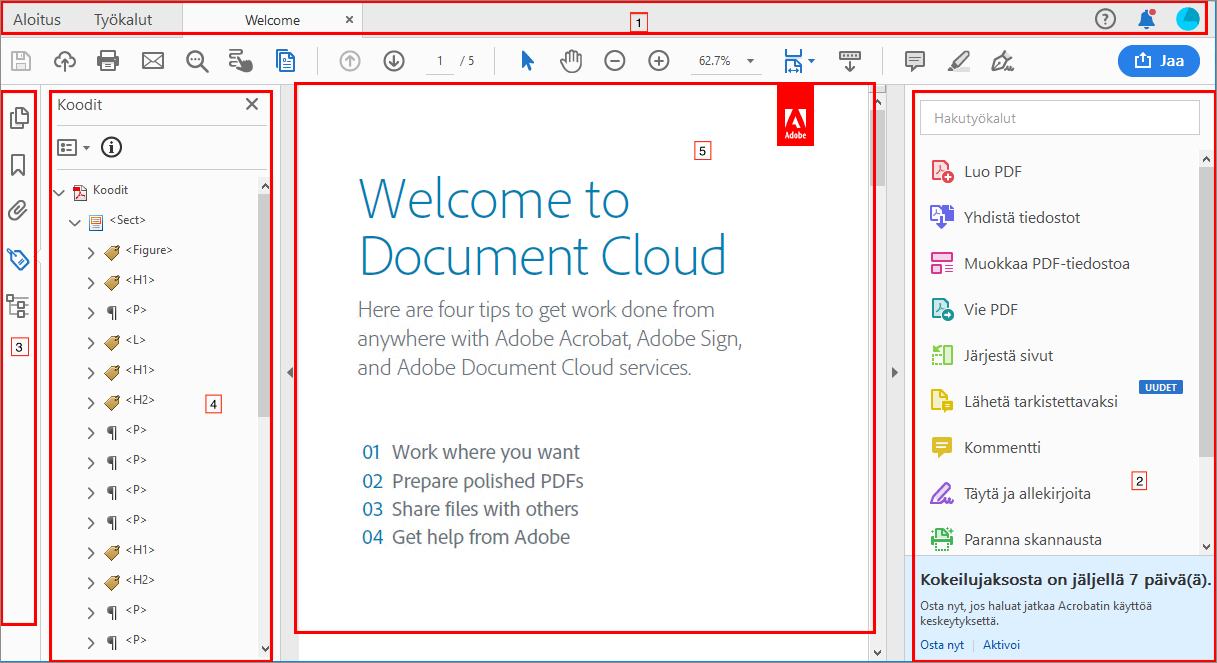The width and height of the screenshot is (1217, 663).
Task: Click the add comment note icon
Action: pyautogui.click(x=914, y=61)
